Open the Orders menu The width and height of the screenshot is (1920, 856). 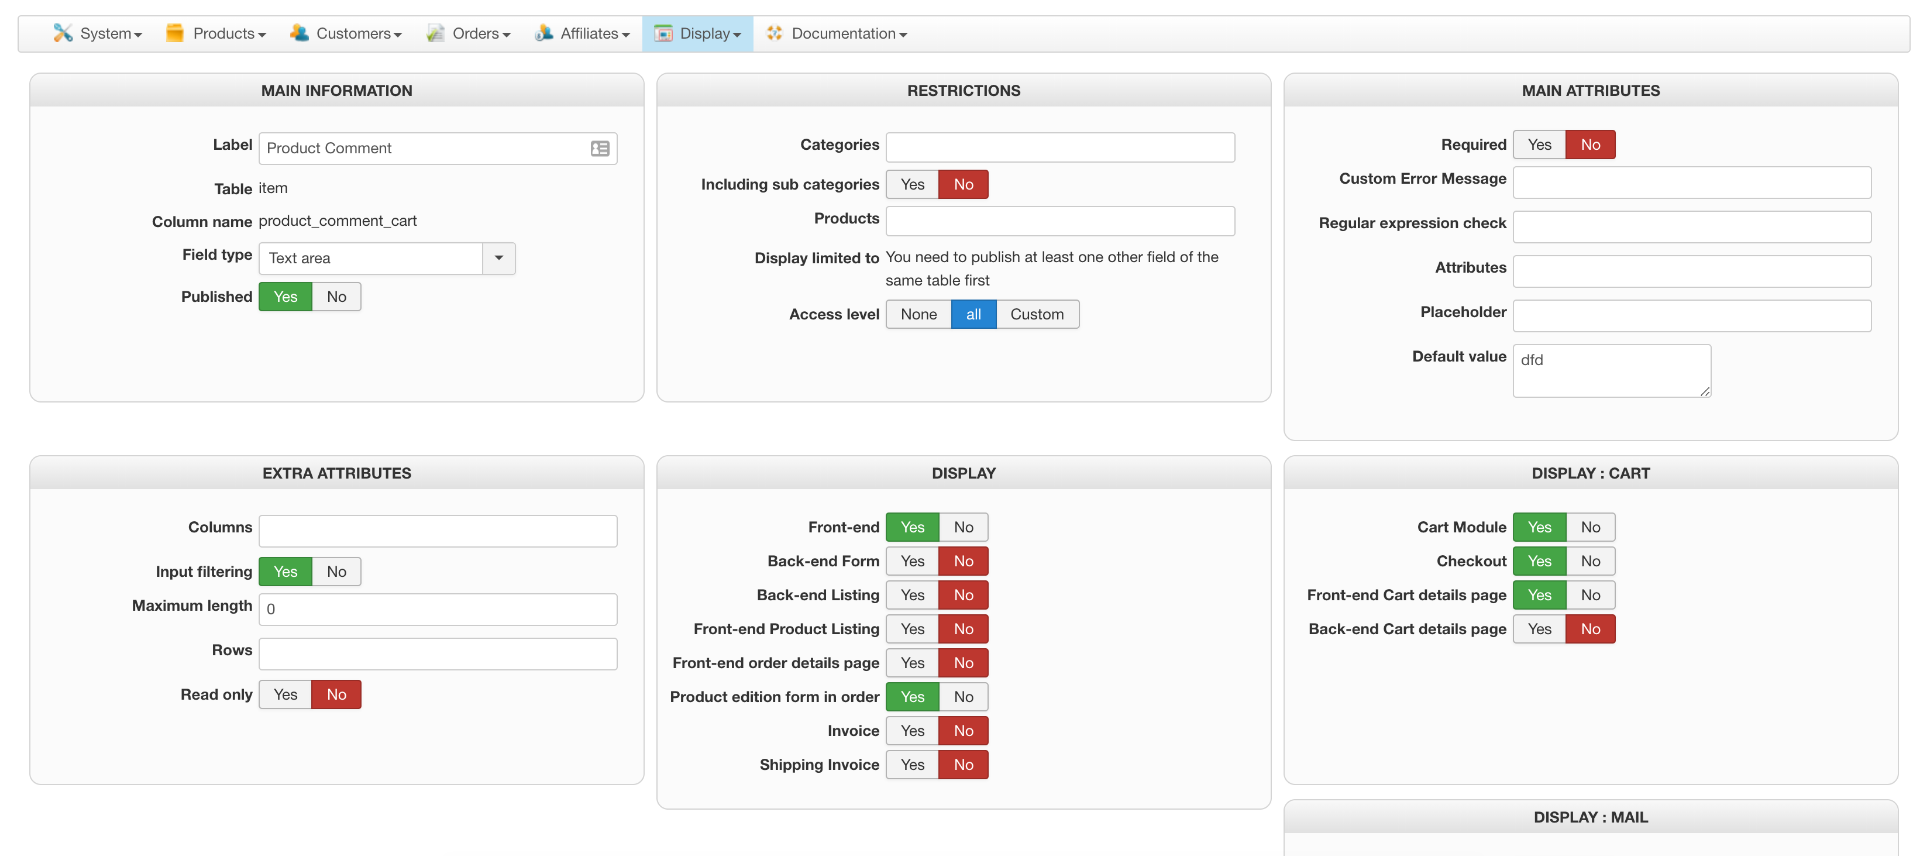point(468,33)
